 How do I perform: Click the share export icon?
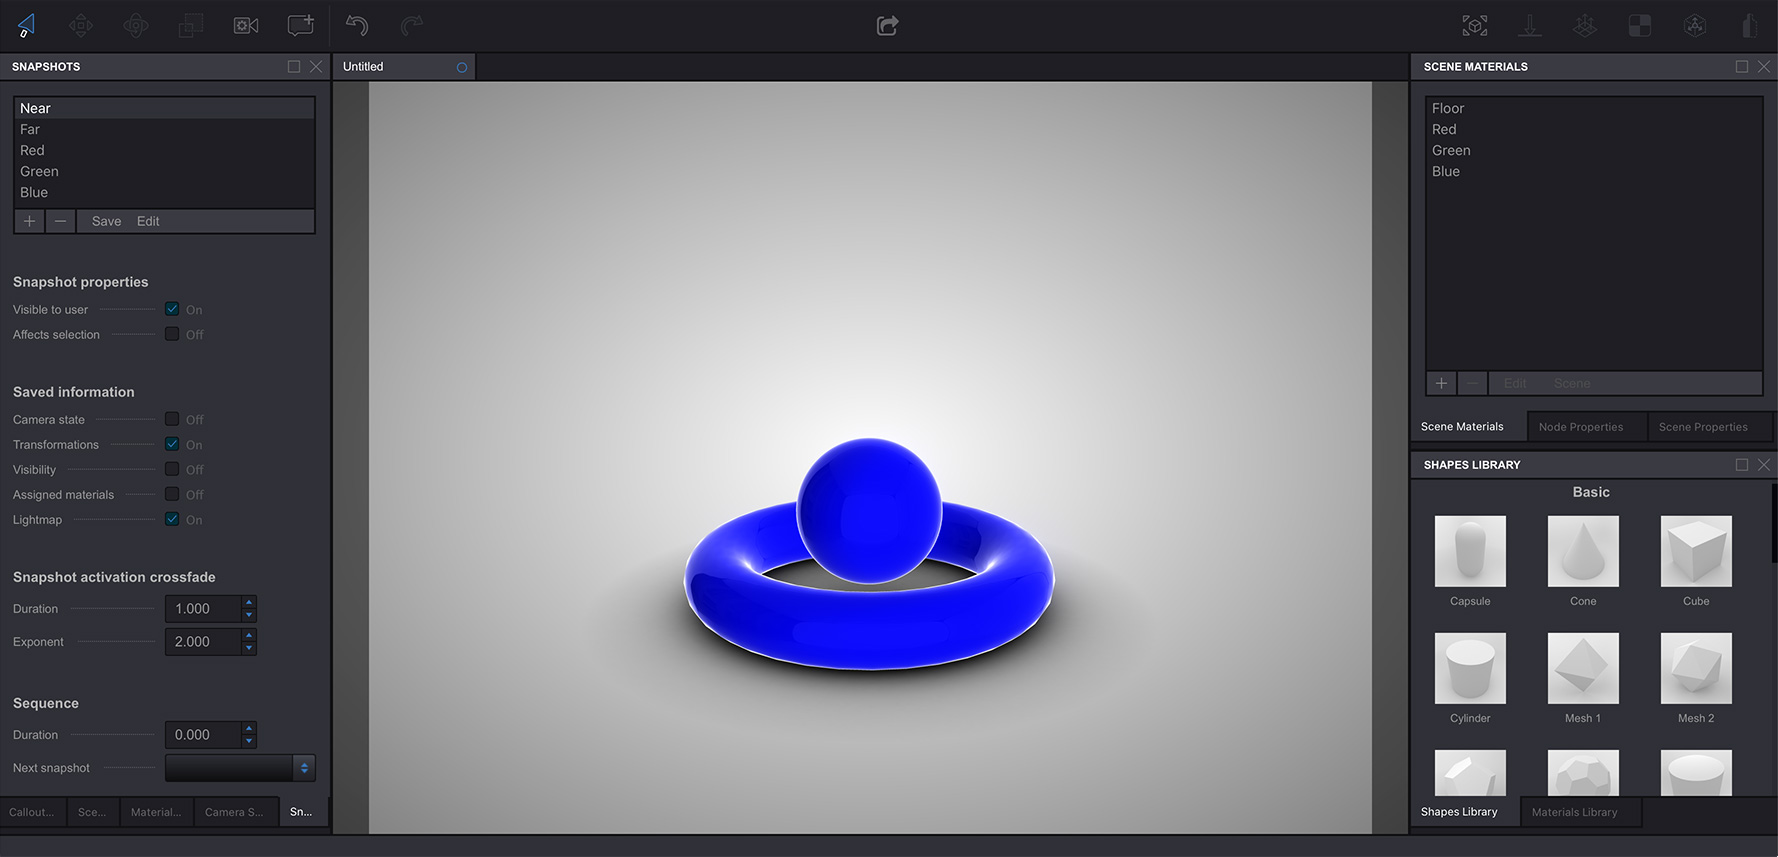point(887,25)
